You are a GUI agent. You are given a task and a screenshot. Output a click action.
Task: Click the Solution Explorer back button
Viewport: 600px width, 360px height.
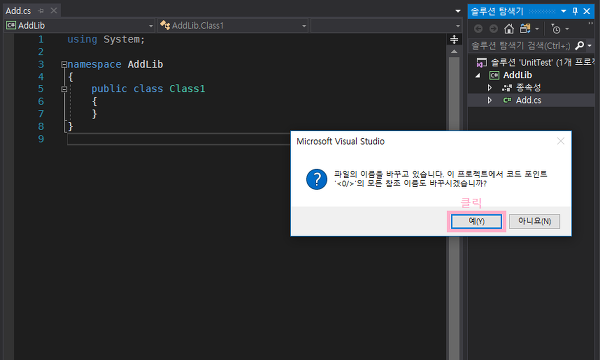pyautogui.click(x=478, y=29)
